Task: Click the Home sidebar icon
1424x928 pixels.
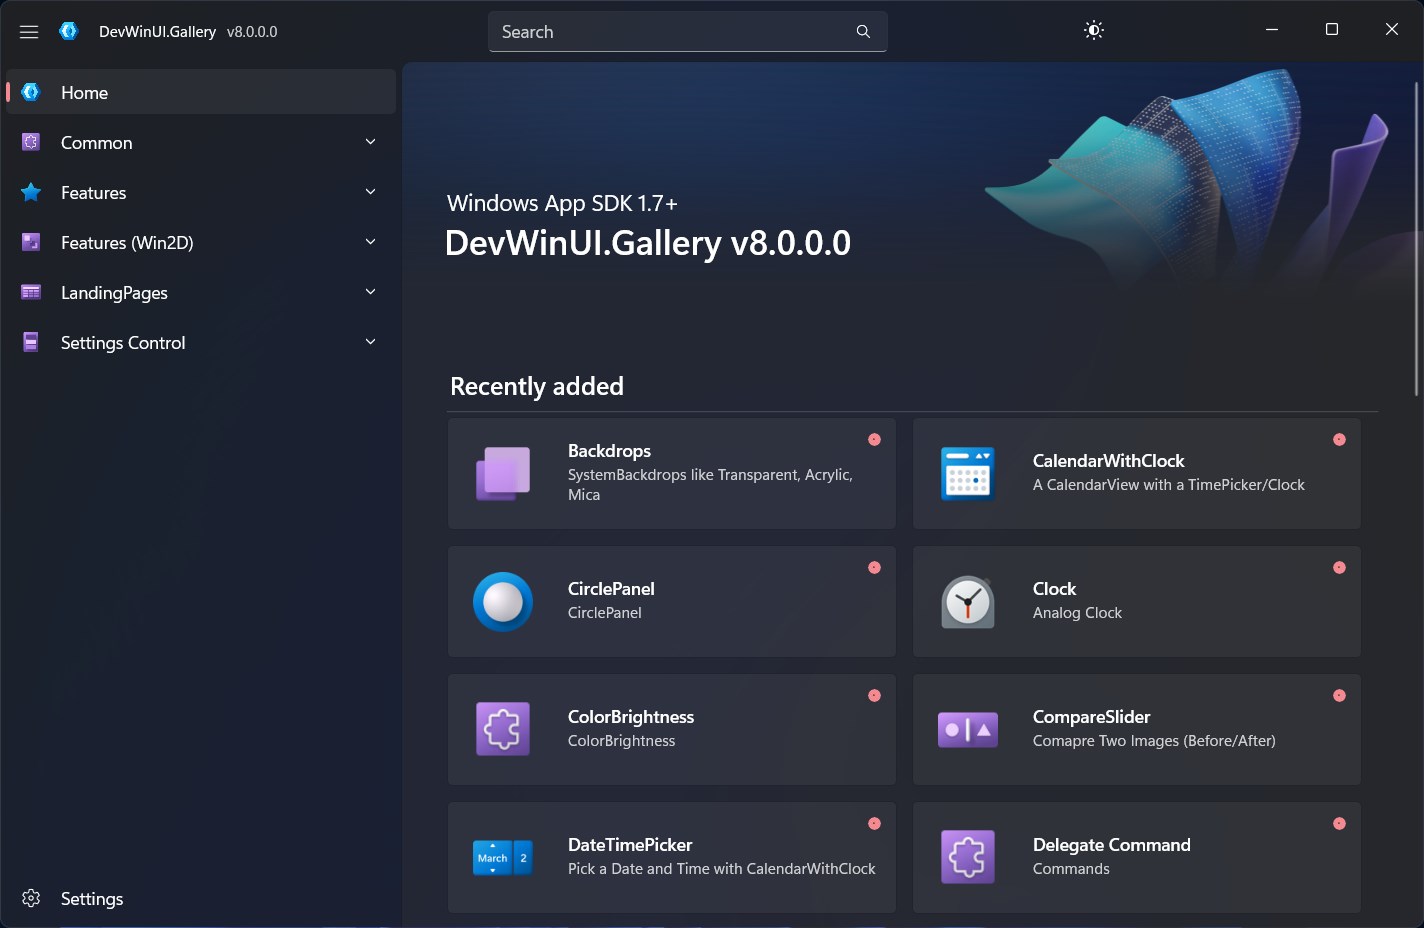Action: (x=31, y=92)
